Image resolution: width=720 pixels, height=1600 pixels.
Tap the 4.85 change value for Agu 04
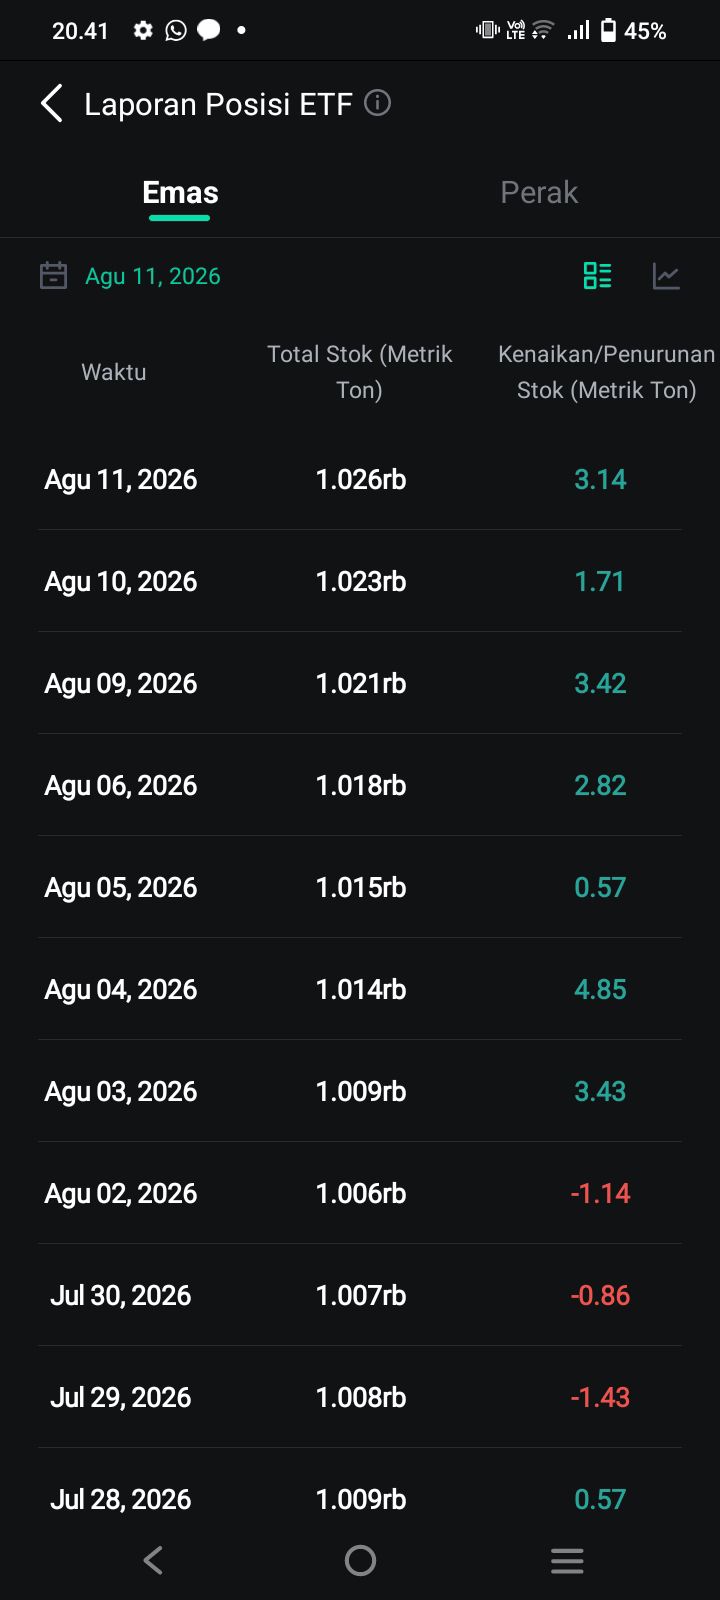pos(600,989)
